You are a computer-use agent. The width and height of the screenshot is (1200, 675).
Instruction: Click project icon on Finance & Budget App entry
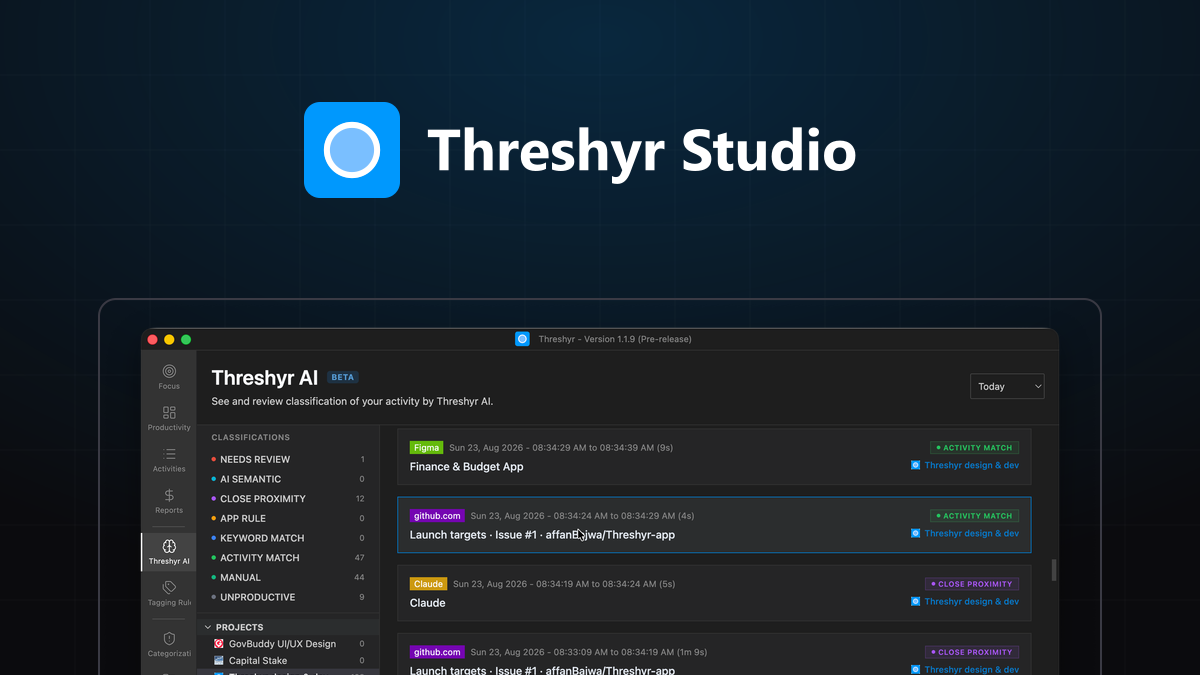click(x=915, y=465)
